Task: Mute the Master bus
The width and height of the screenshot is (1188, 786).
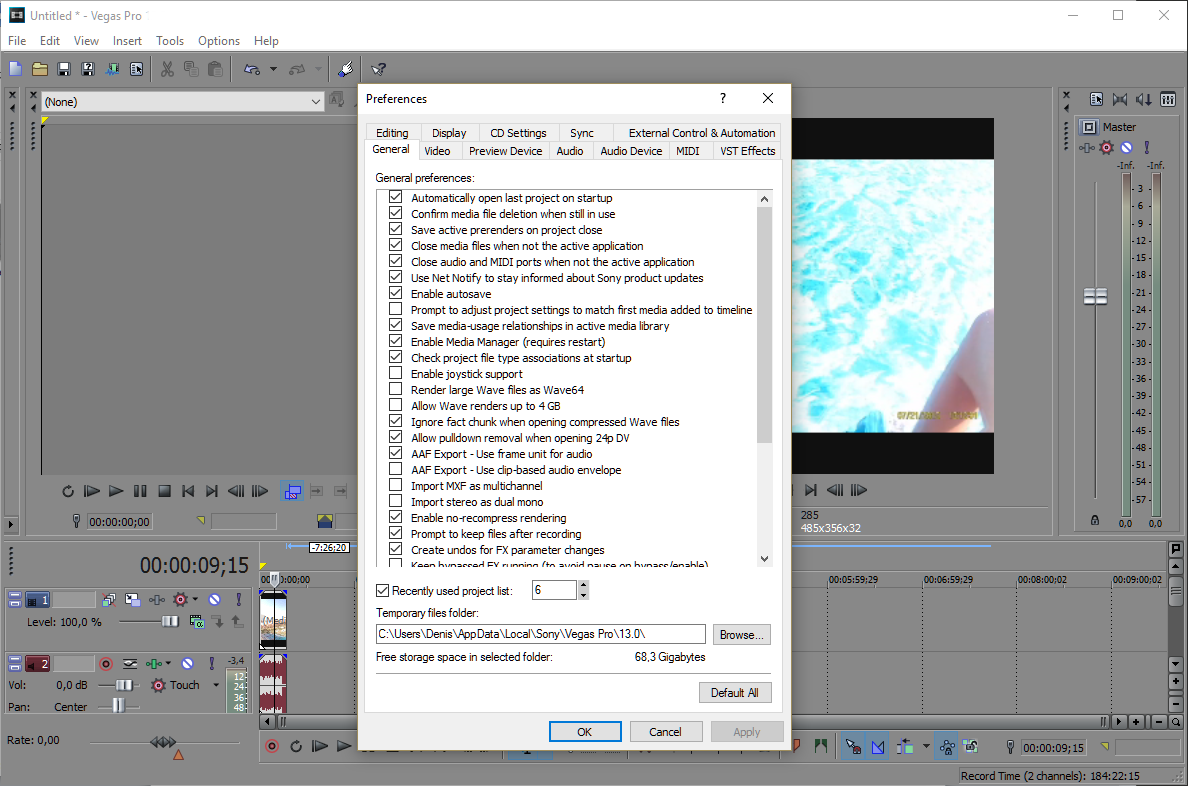Action: point(1127,148)
